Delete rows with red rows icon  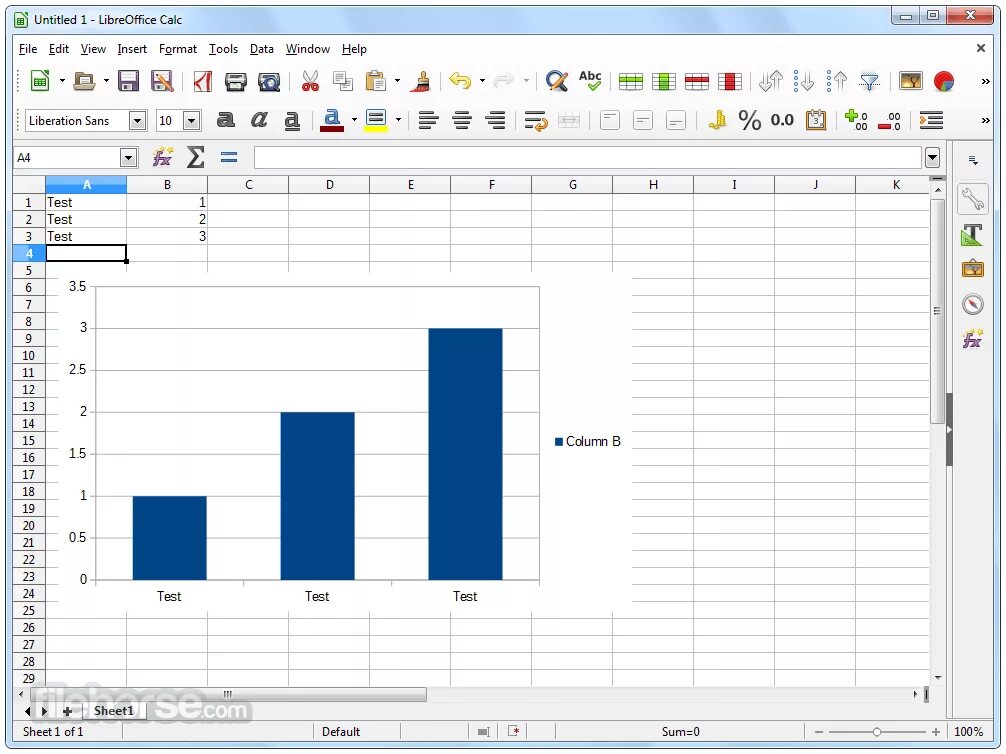click(x=697, y=81)
